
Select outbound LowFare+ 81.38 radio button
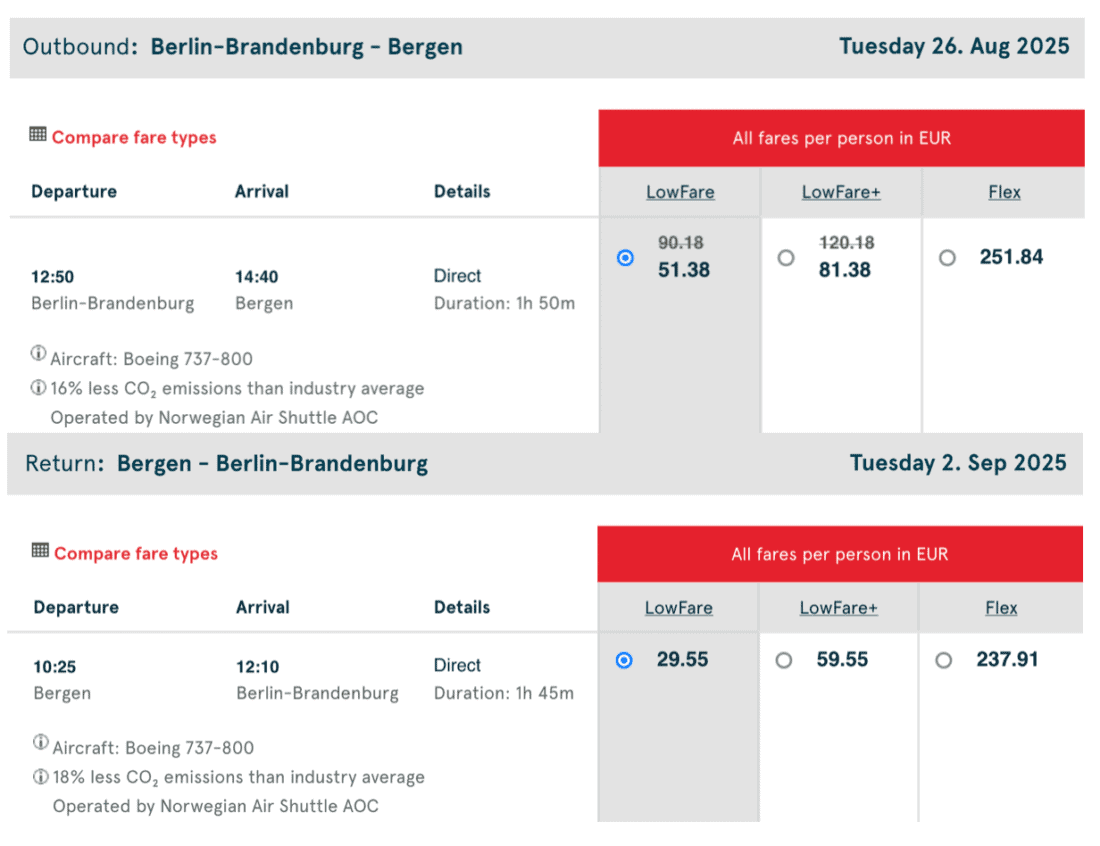coord(786,258)
